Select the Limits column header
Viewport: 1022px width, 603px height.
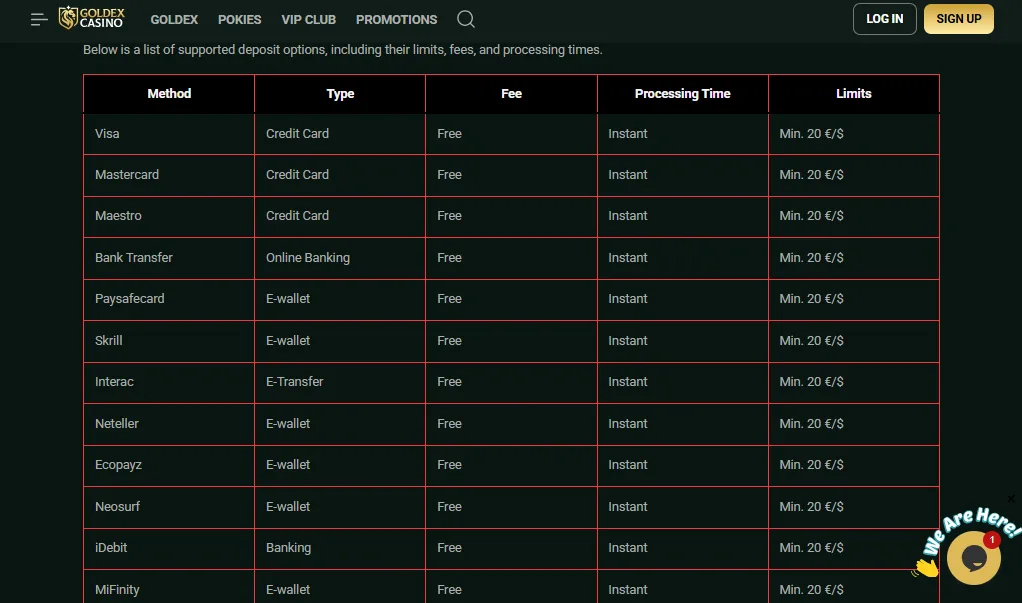point(854,94)
